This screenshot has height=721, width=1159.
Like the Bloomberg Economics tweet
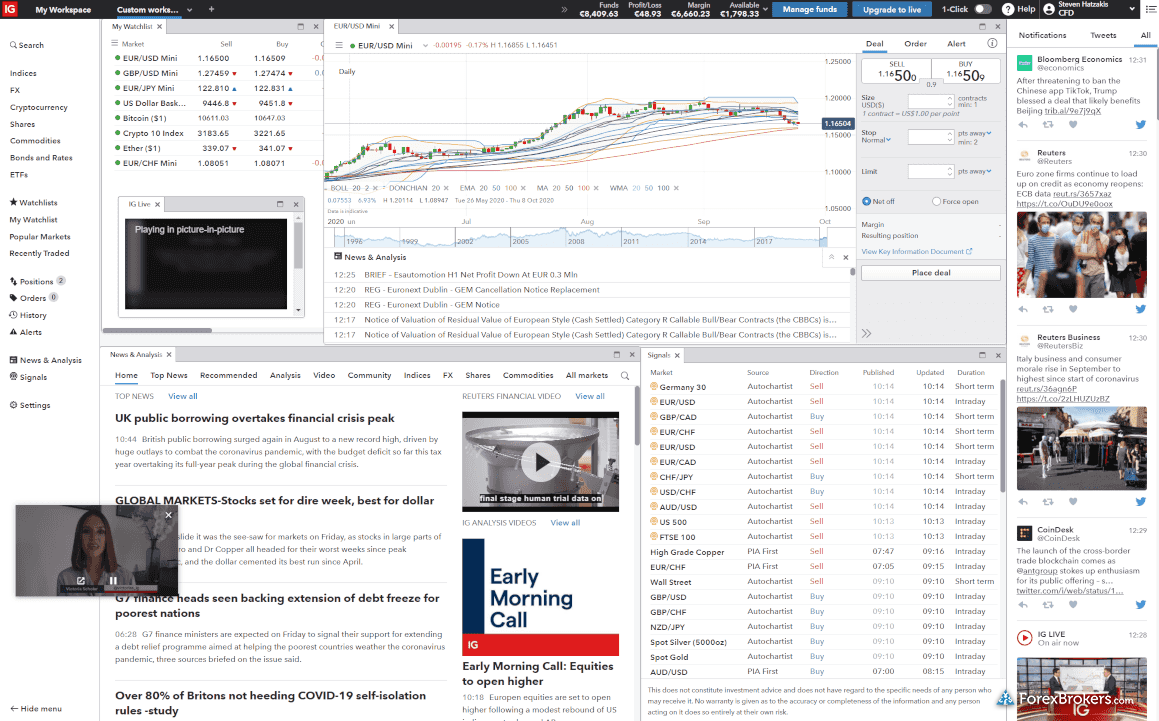(1073, 125)
